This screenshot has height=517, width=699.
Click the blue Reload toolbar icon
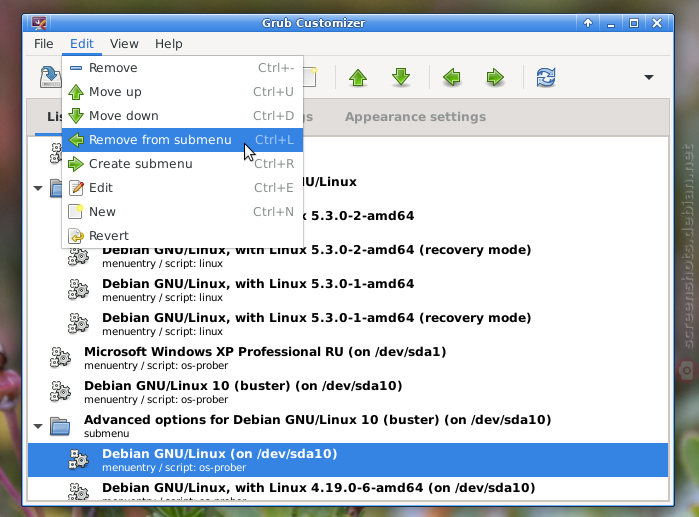(546, 77)
